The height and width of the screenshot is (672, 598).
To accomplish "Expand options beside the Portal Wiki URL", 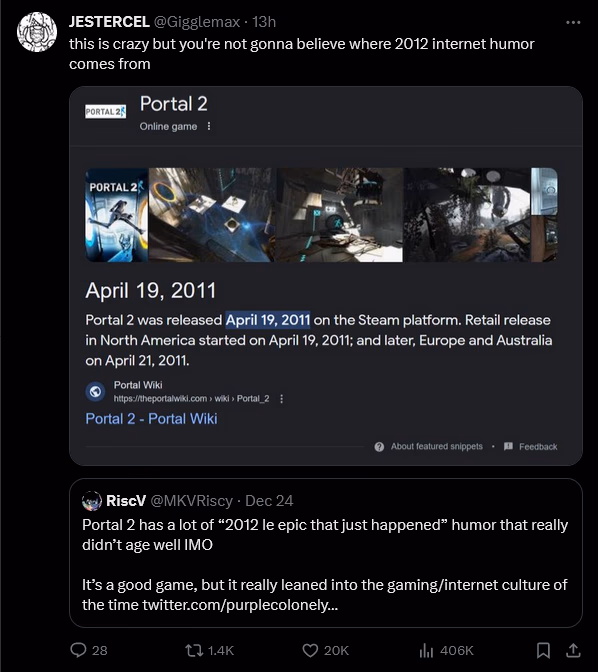I will click(281, 399).
